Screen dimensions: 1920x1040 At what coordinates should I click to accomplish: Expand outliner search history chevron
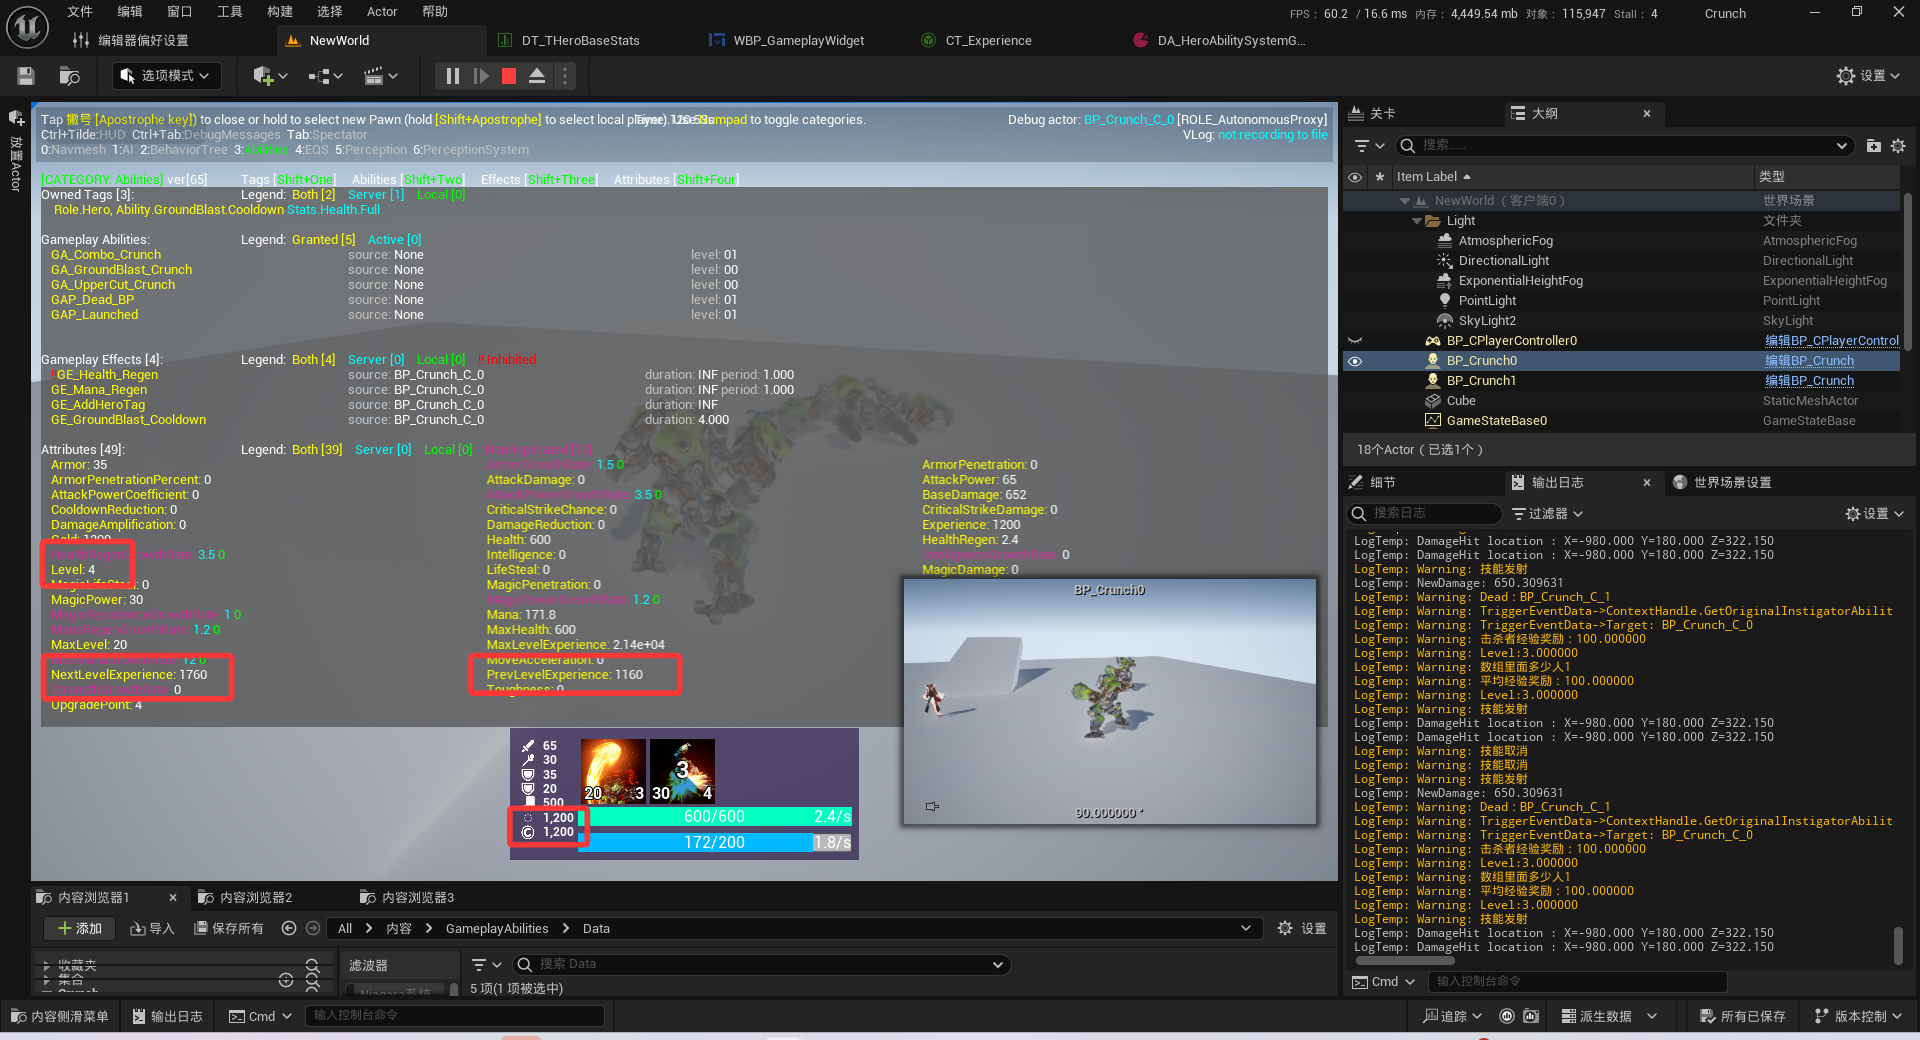click(x=1842, y=146)
